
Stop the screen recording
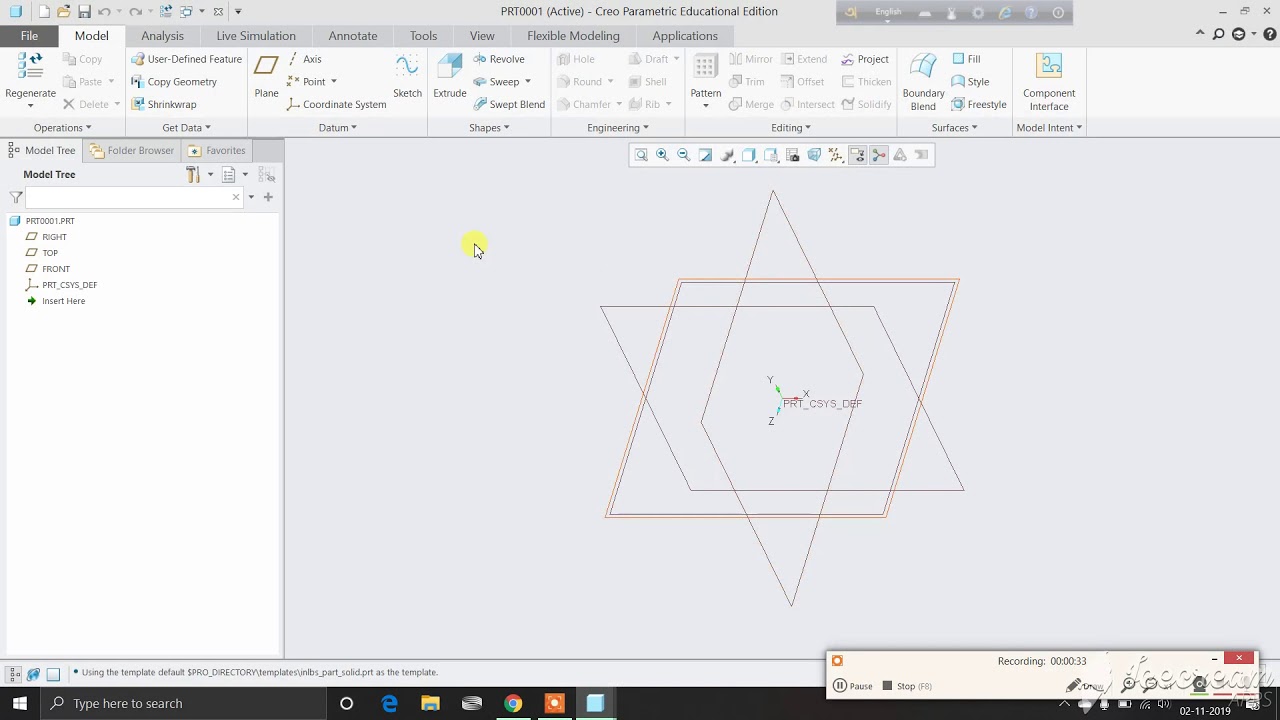[906, 686]
